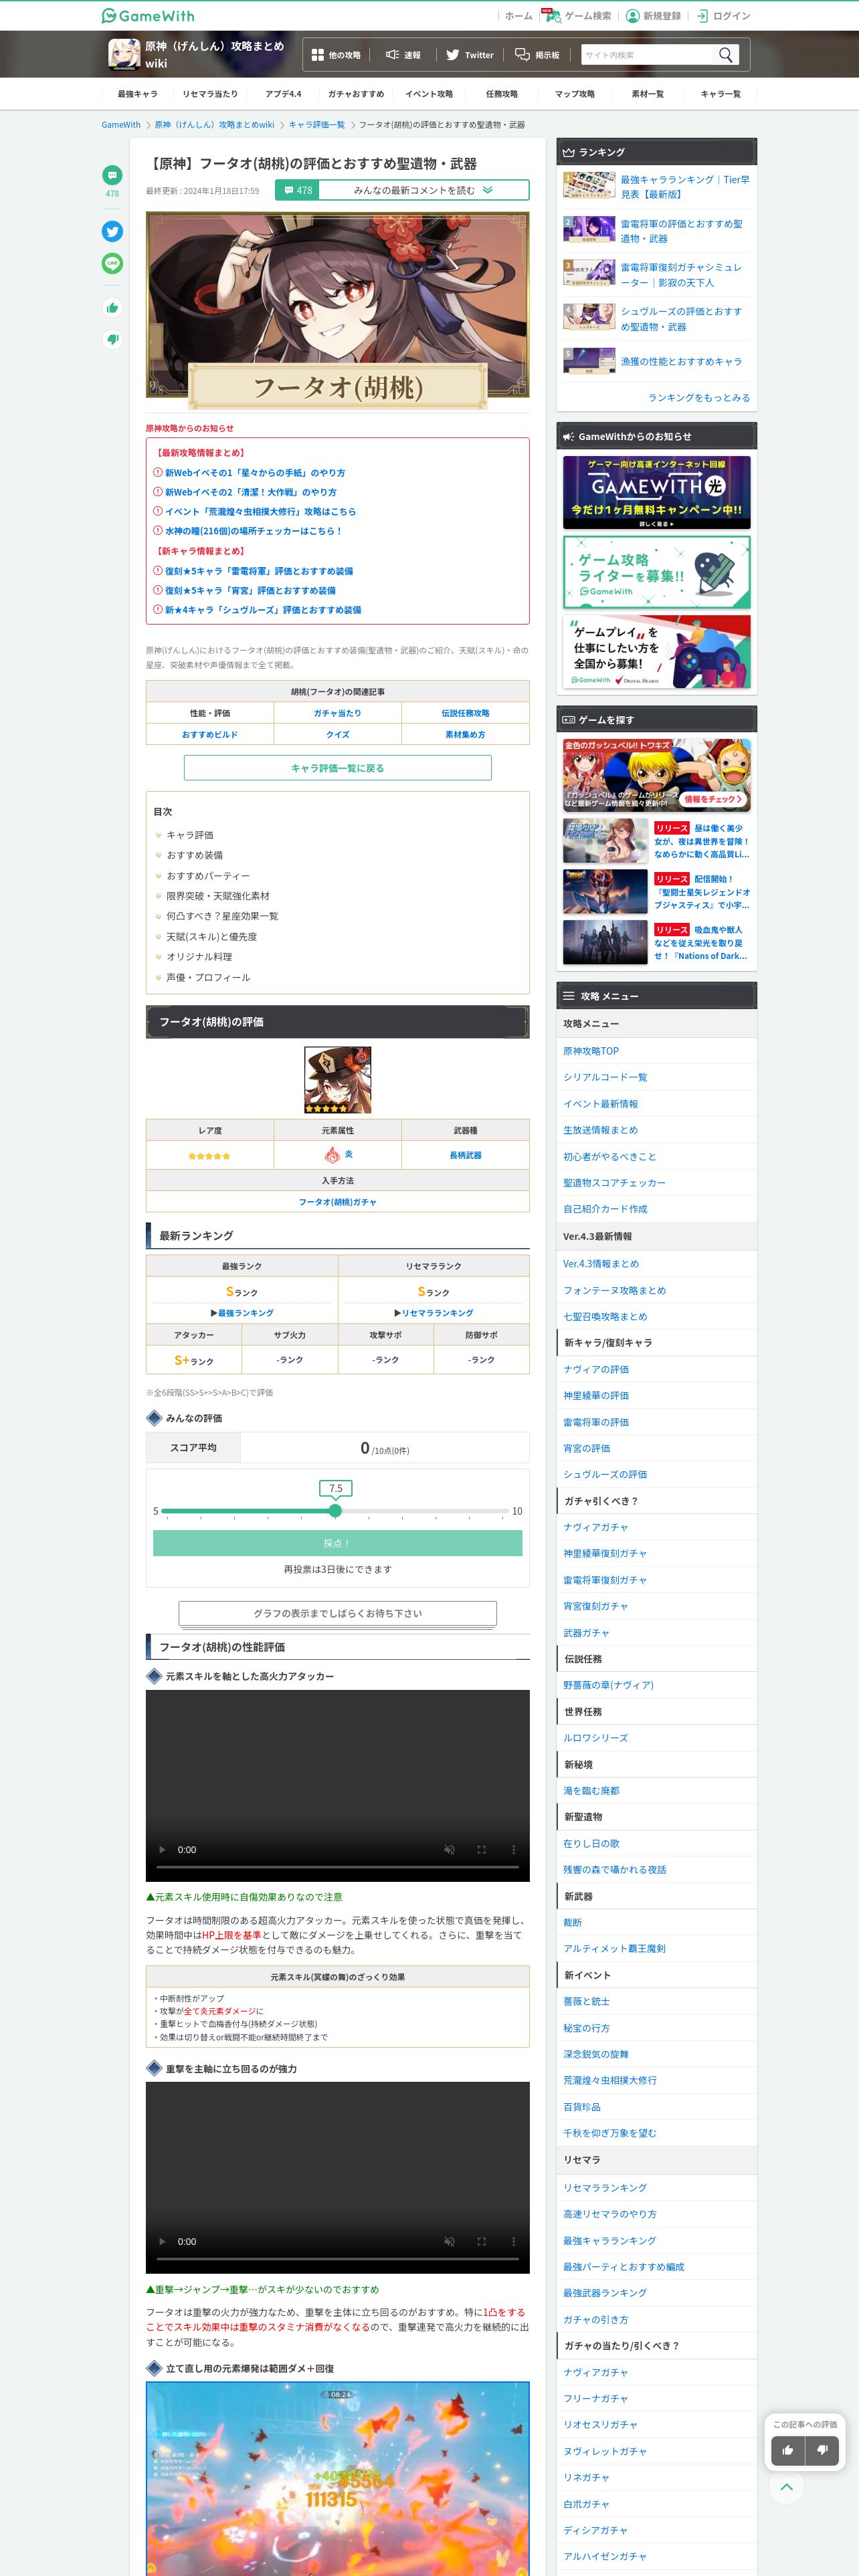Jump to オリジナル料理 in table of contents
859x2576 pixels.
[199, 957]
